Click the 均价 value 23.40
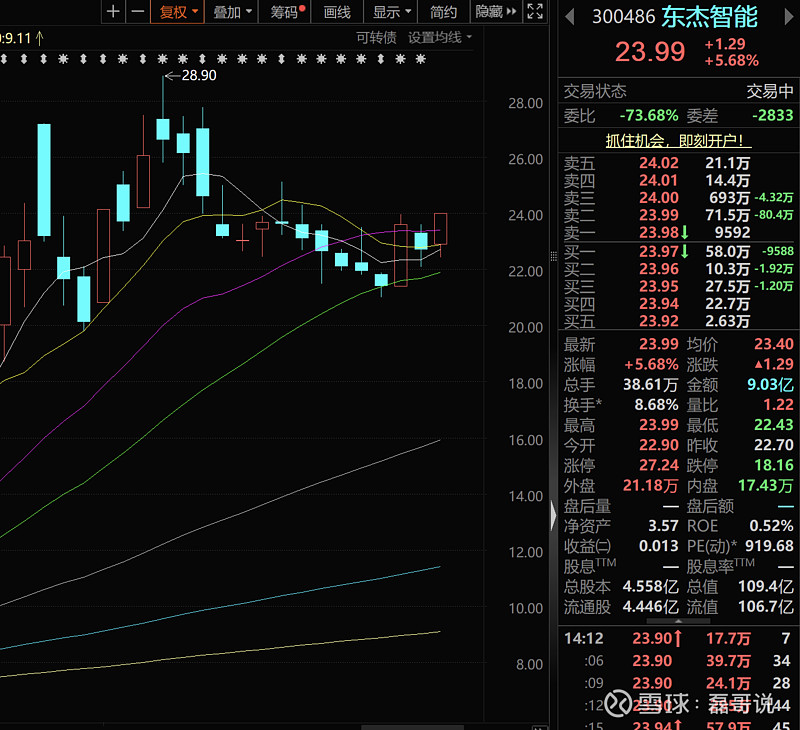The width and height of the screenshot is (800, 730). (773, 344)
